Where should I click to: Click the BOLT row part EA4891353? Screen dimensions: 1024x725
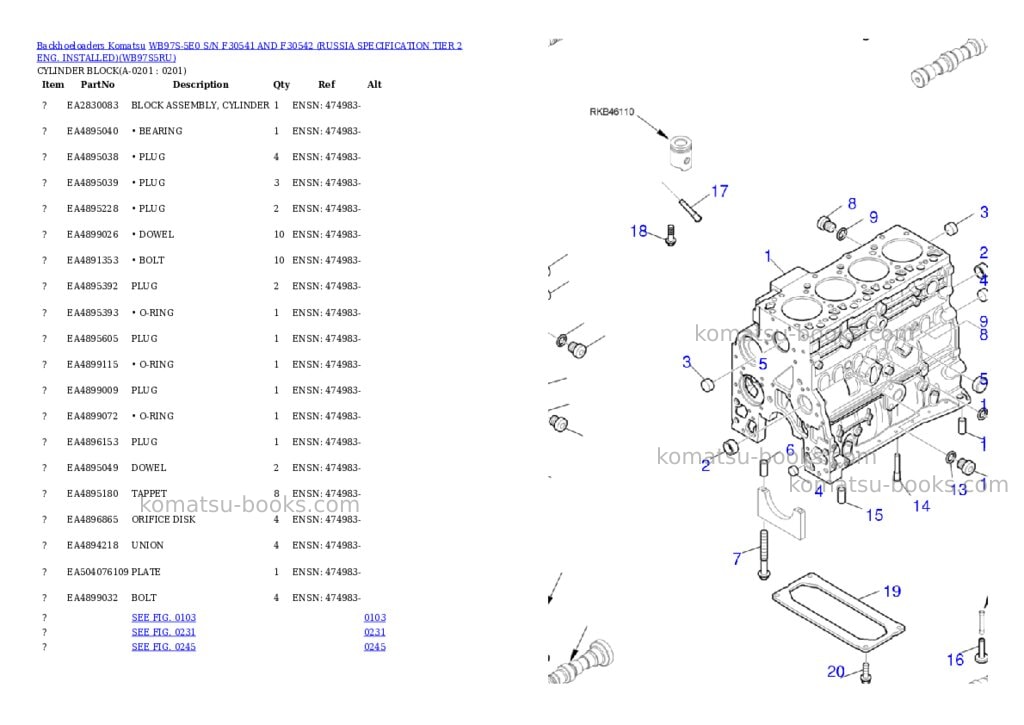point(93,260)
